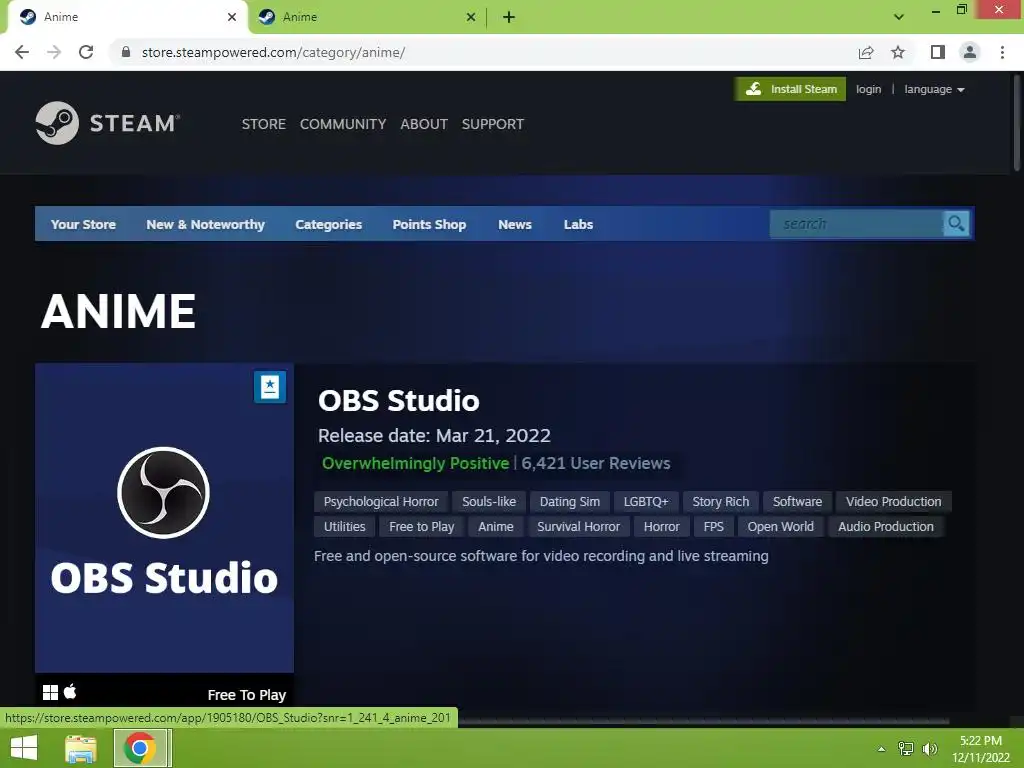Screen dimensions: 1024x768
Task: Click Chrome icon in taskbar
Action: (140, 748)
